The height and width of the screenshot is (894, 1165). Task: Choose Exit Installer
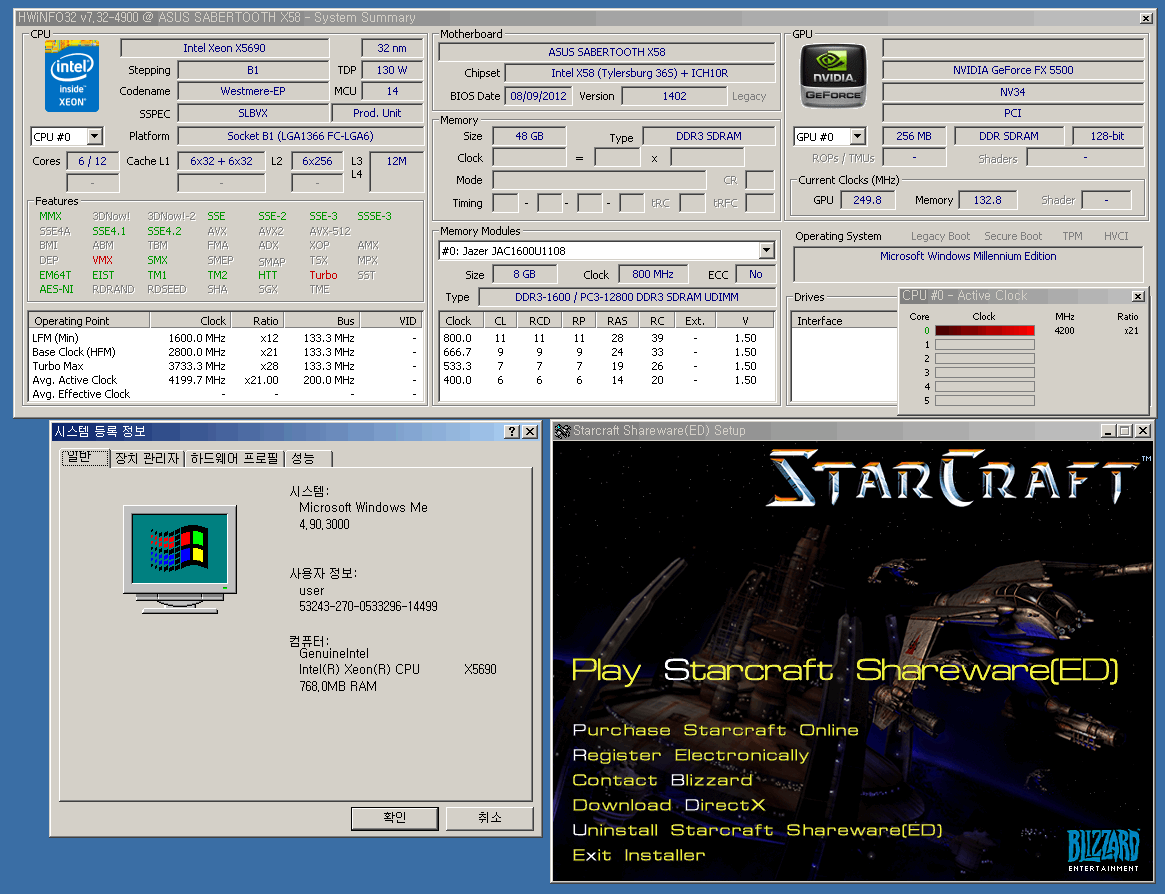tap(638, 855)
